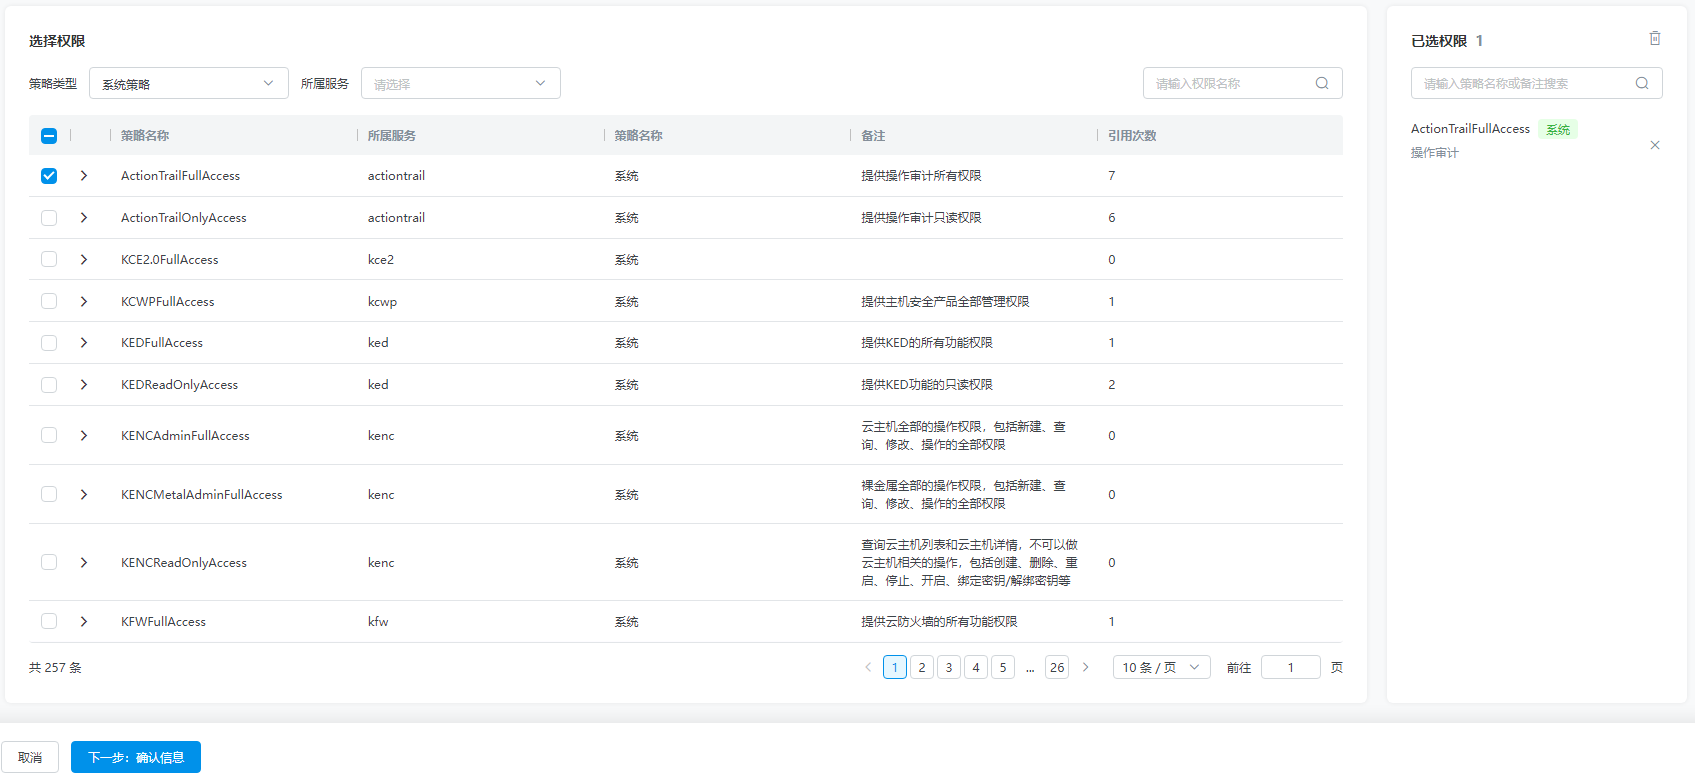Image resolution: width=1695 pixels, height=777 pixels.
Task: Open the 10条/页 page size dropdown
Action: 1160,667
